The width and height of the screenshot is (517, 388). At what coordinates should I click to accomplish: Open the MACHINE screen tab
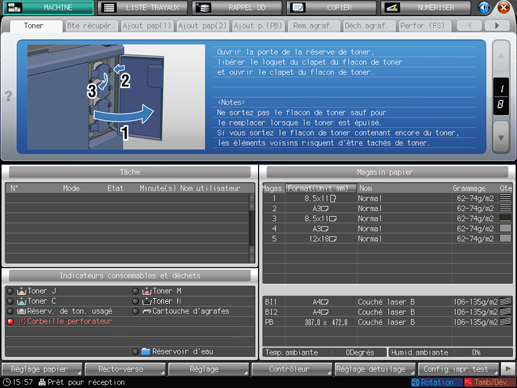(x=48, y=7)
